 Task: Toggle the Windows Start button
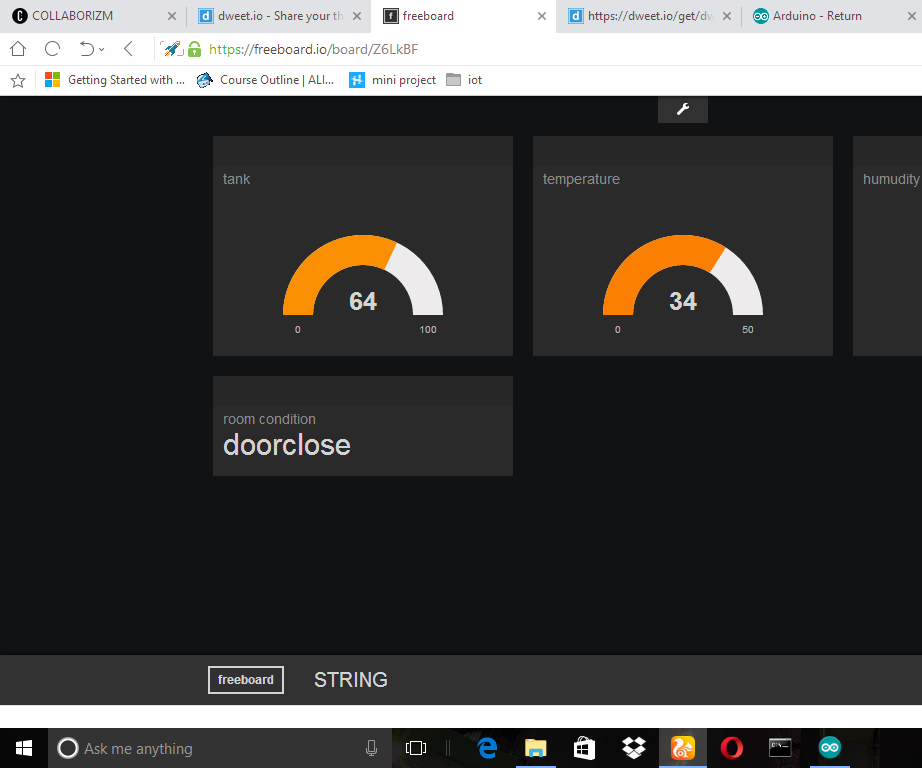23,748
